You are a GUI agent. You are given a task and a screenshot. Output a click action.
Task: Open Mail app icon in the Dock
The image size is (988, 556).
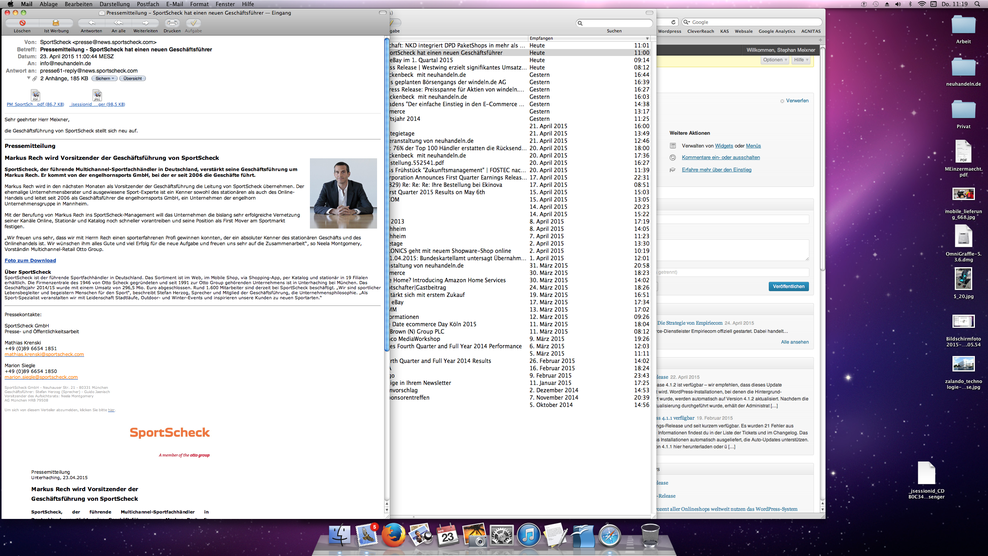pyautogui.click(x=367, y=536)
